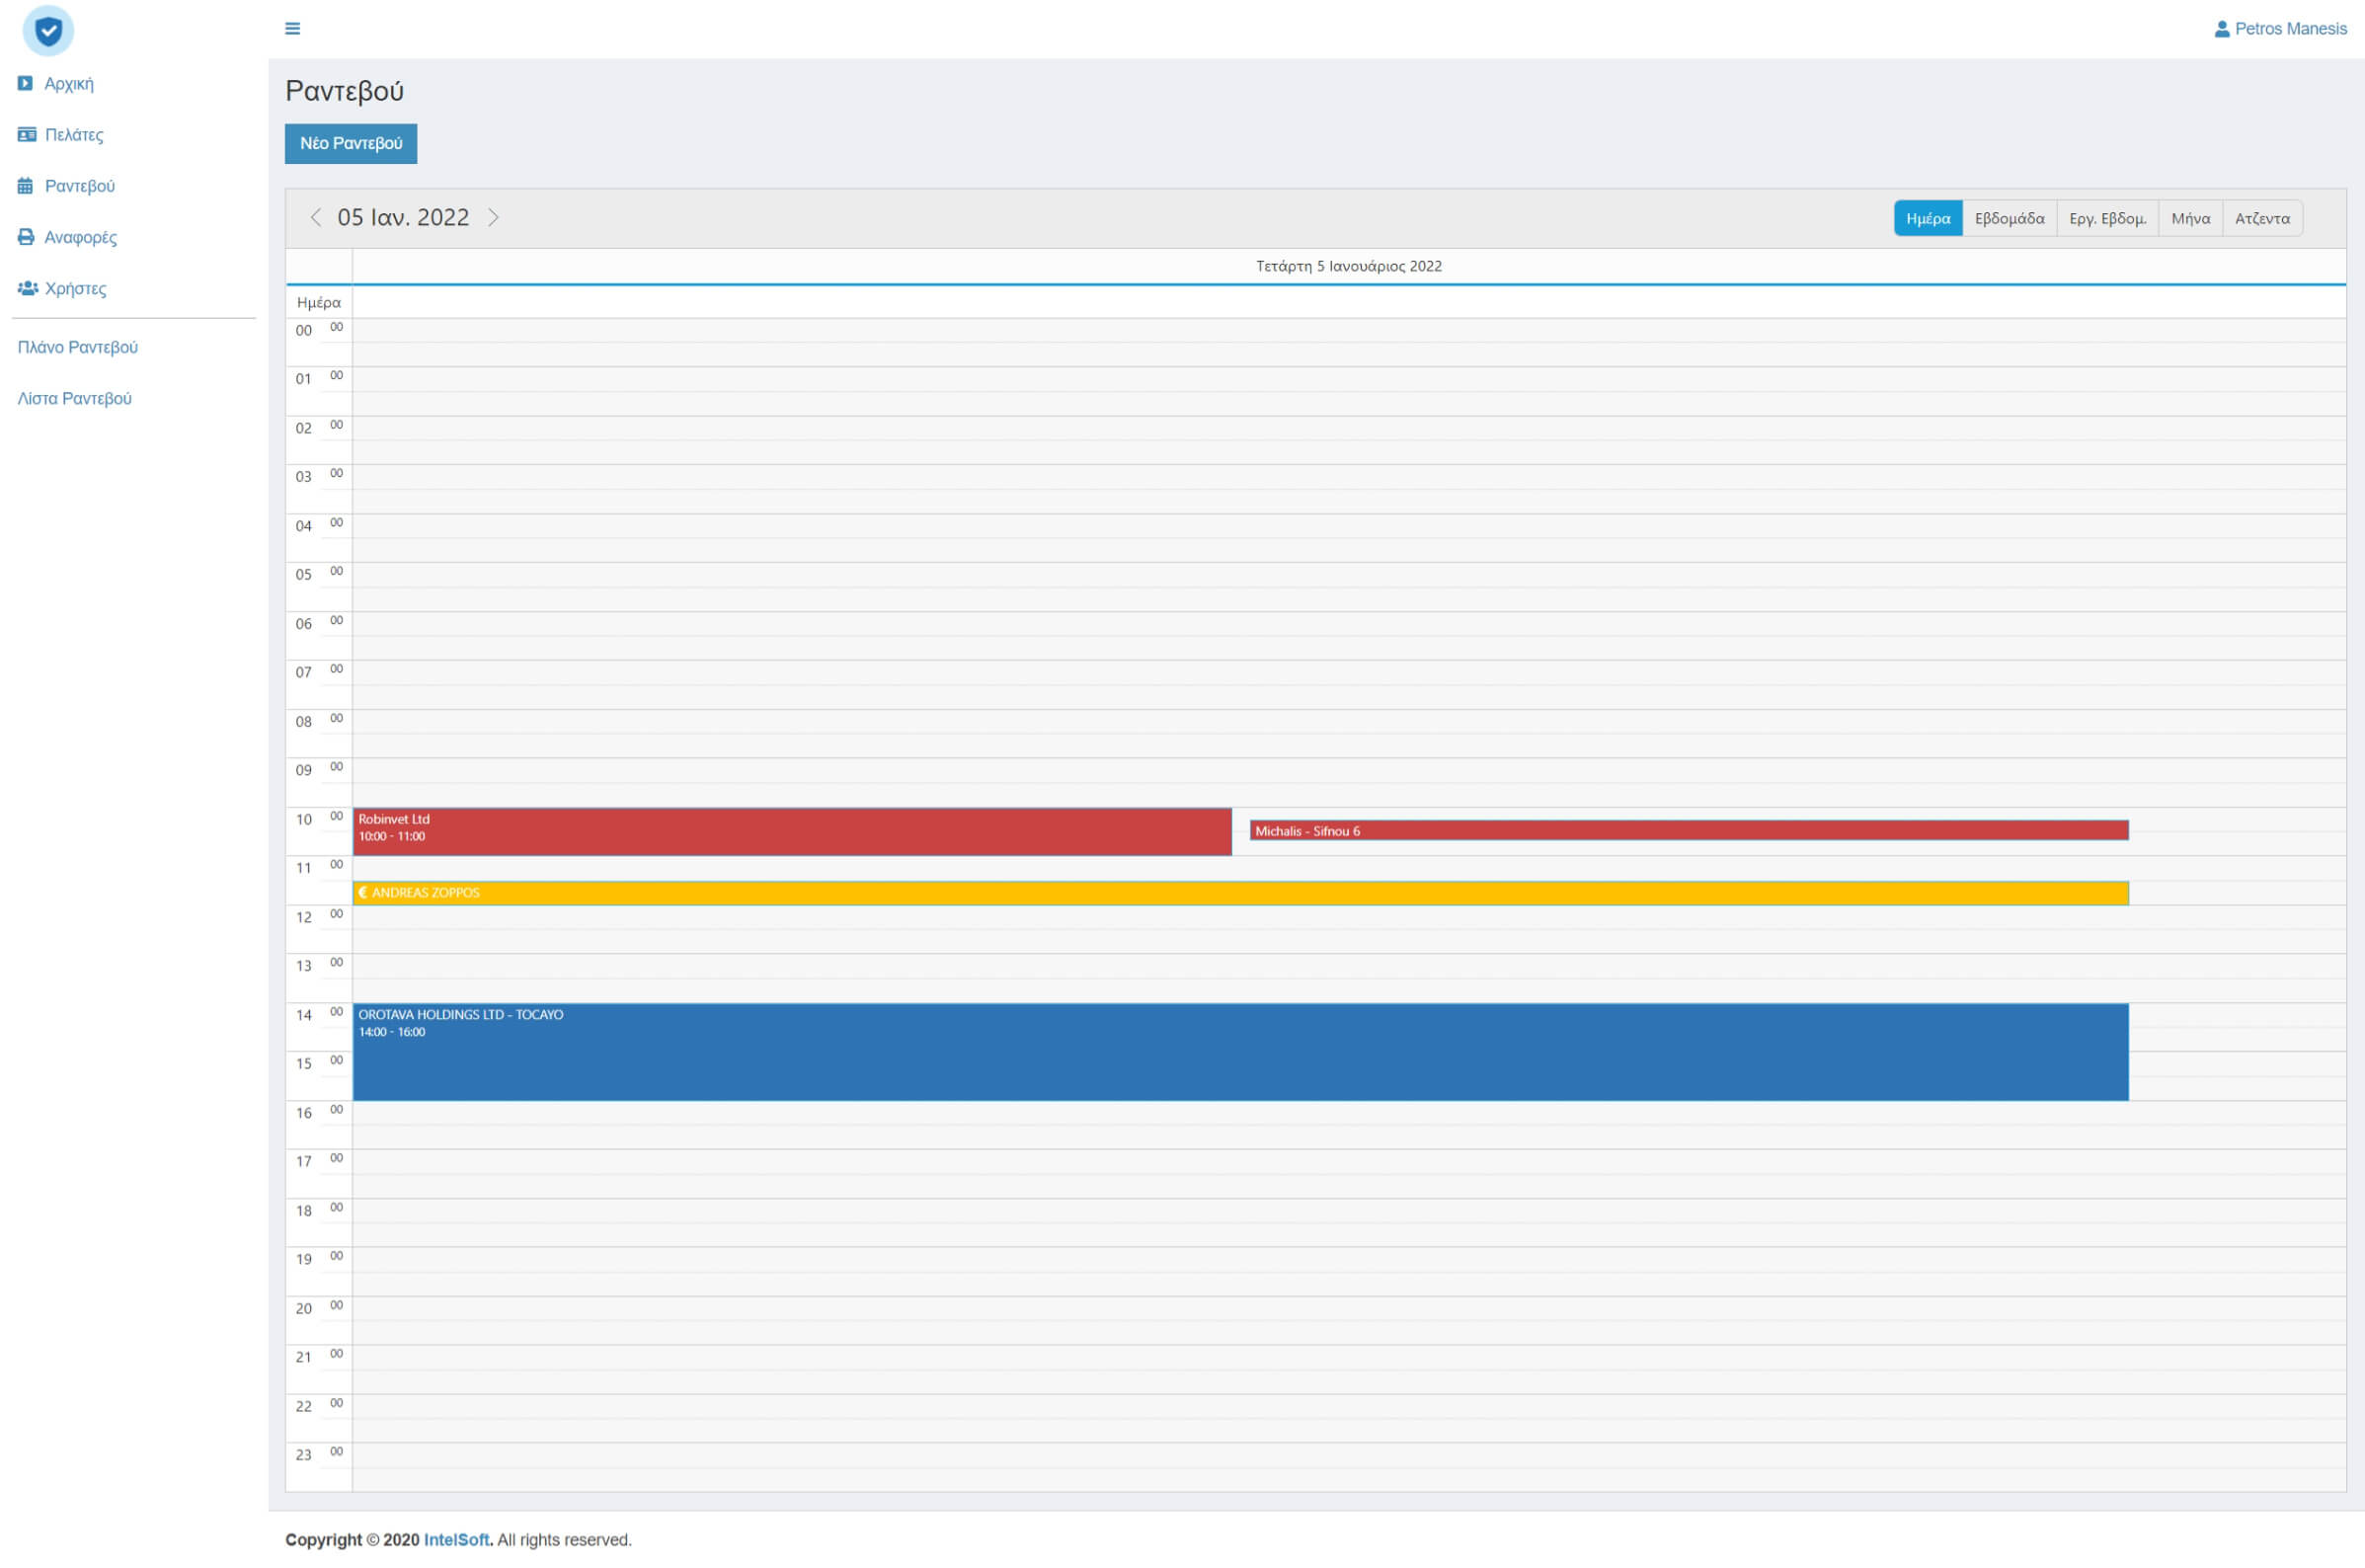Select the Ημέρα day view tab
The width and height of the screenshot is (2365, 1568).
(x=1927, y=219)
